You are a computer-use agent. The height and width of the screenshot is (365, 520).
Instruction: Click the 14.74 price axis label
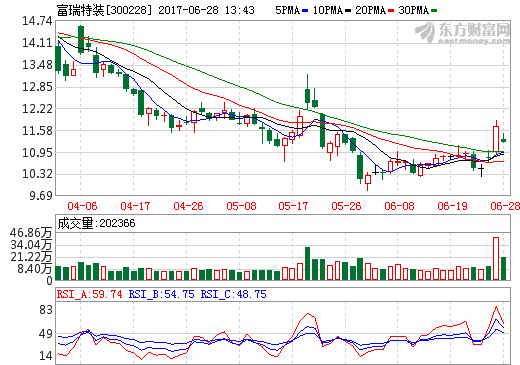point(37,21)
